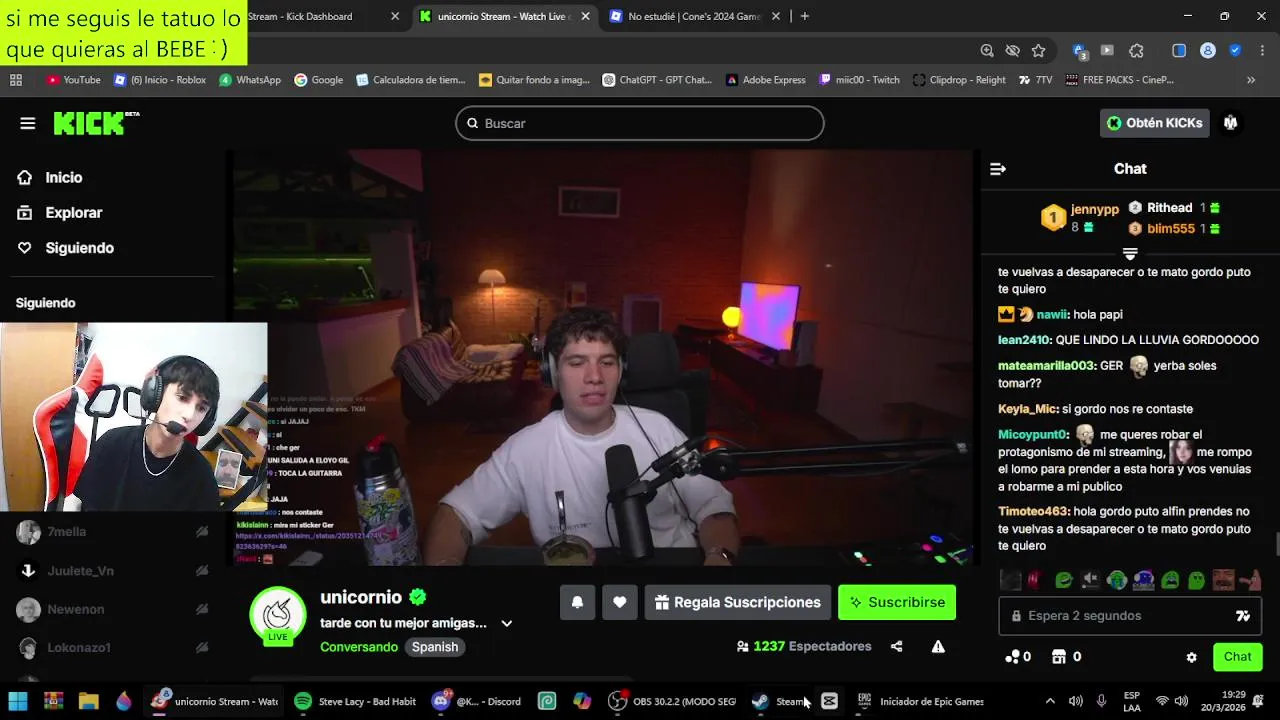The width and height of the screenshot is (1280, 720).
Task: Open Discord from the taskbar
Action: (x=476, y=701)
